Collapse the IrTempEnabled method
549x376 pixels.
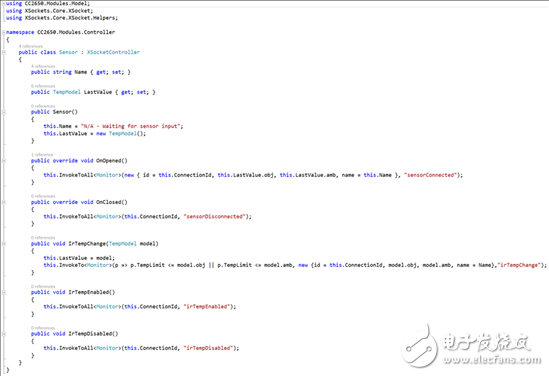[4, 292]
